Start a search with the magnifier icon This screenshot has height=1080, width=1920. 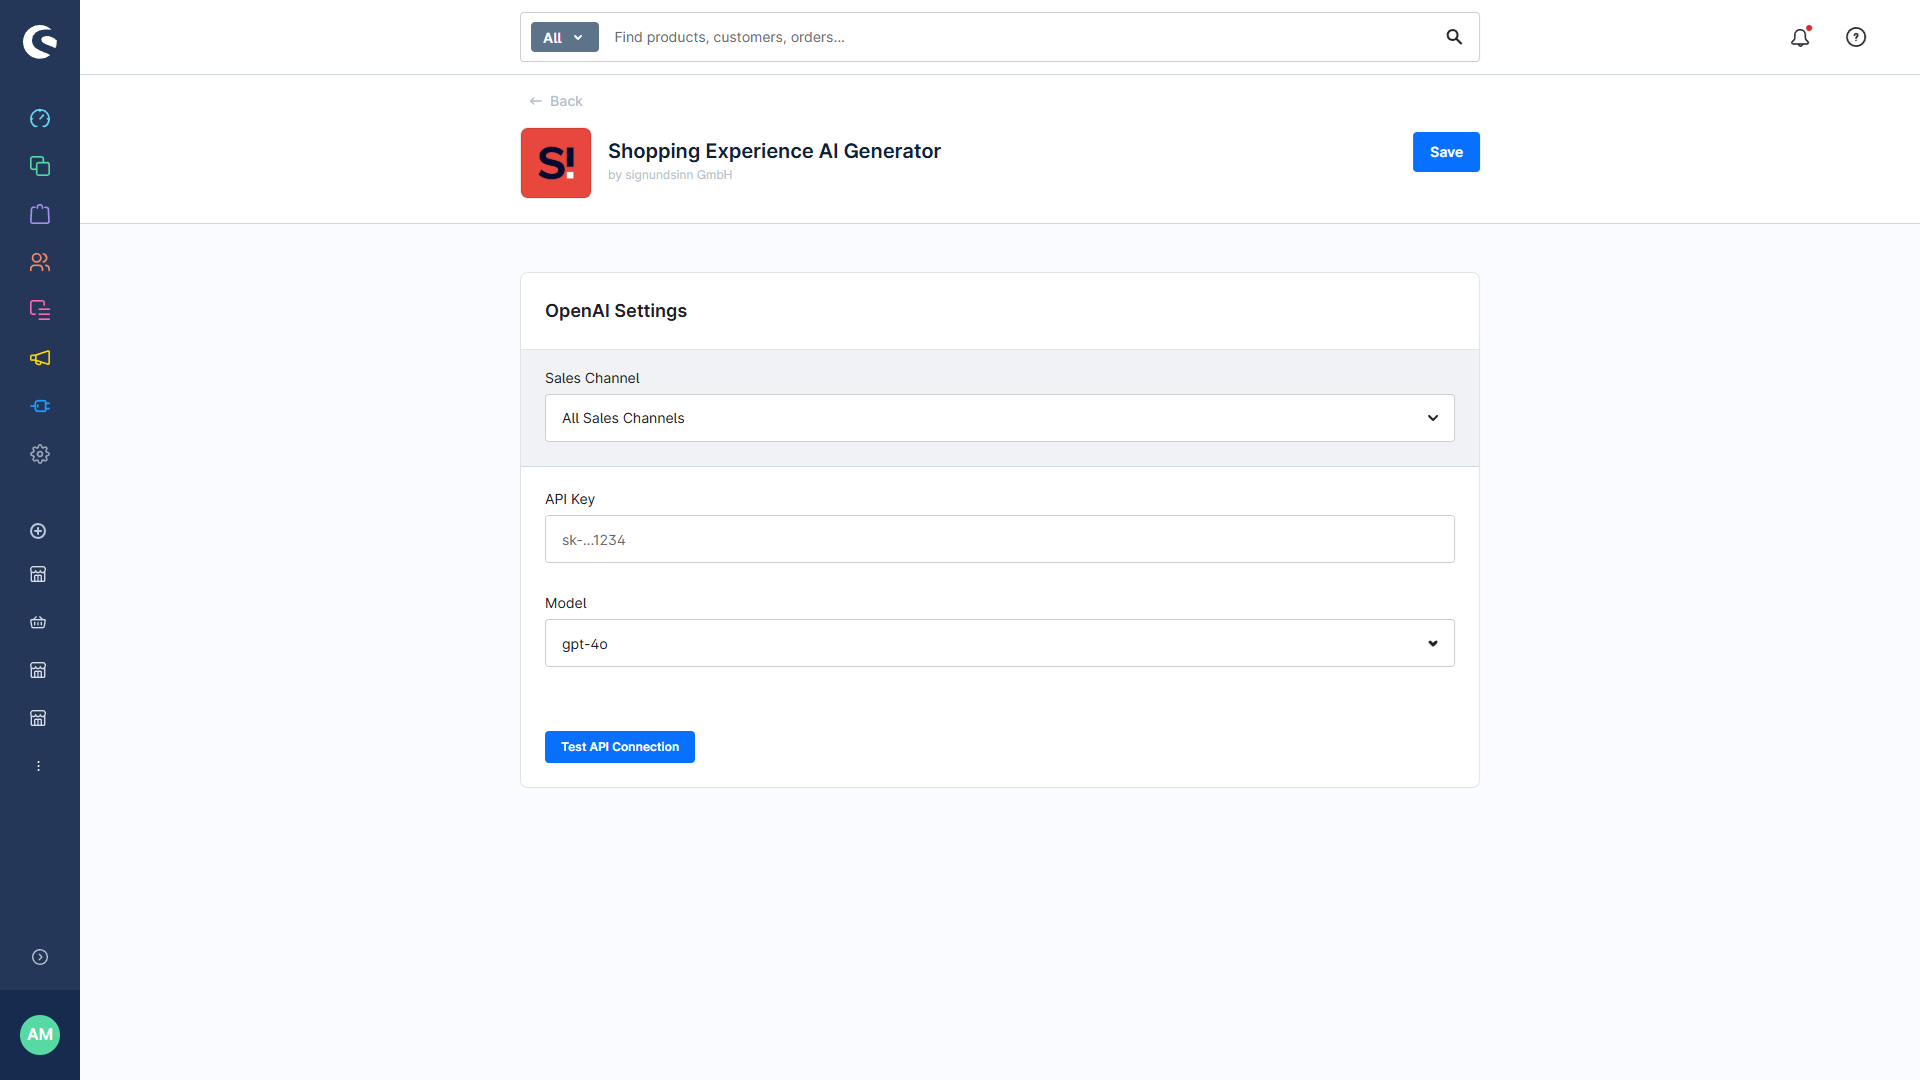tap(1454, 37)
